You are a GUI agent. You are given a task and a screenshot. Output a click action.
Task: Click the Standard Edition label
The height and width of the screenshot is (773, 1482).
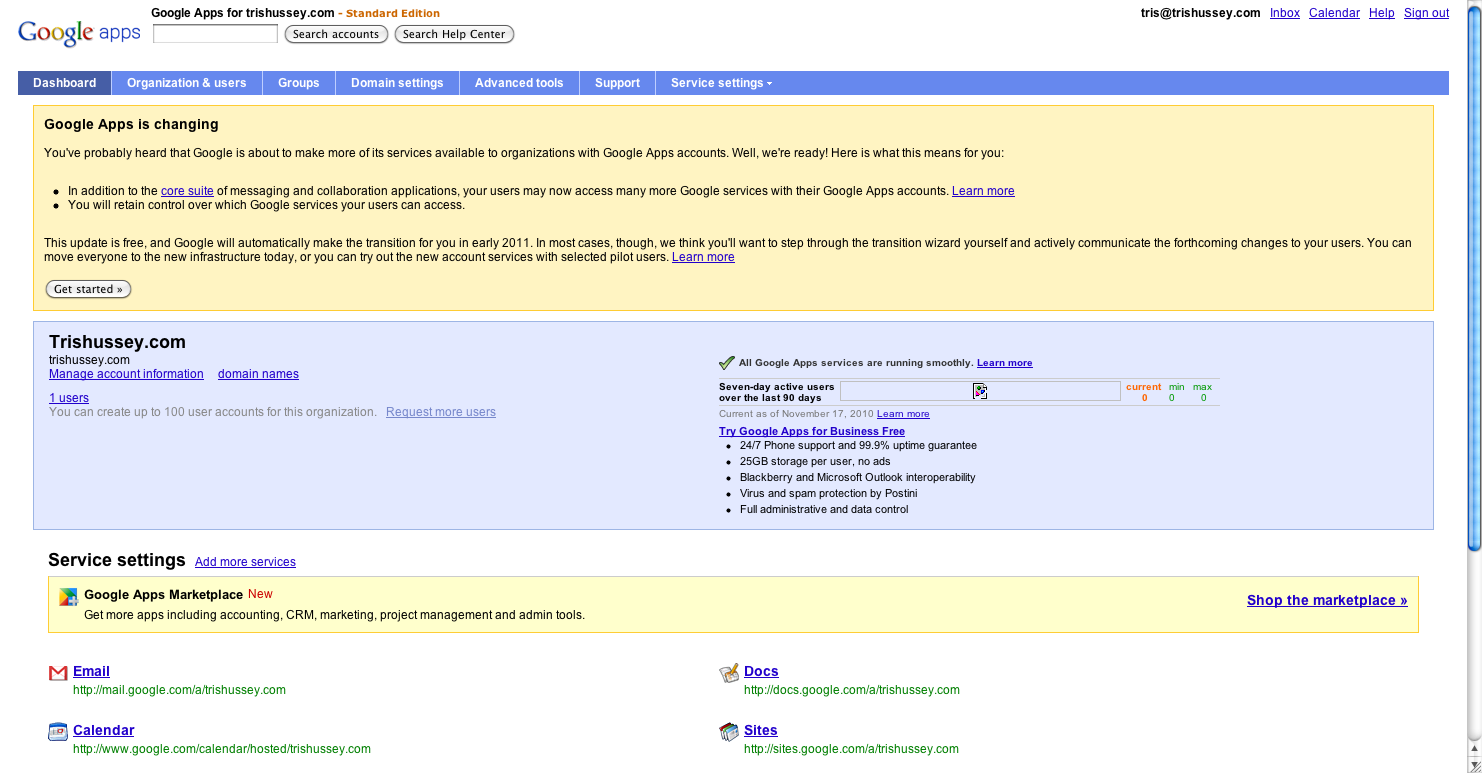pyautogui.click(x=393, y=14)
